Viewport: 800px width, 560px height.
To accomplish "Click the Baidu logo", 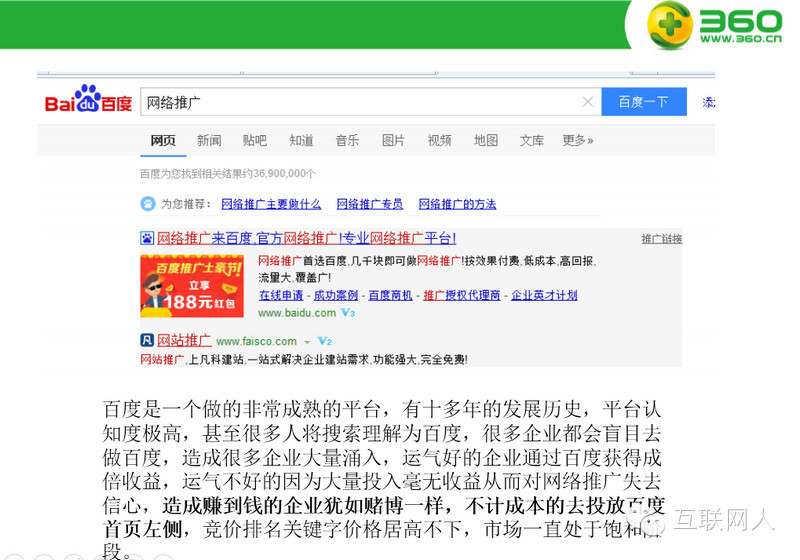I will 88,99.
